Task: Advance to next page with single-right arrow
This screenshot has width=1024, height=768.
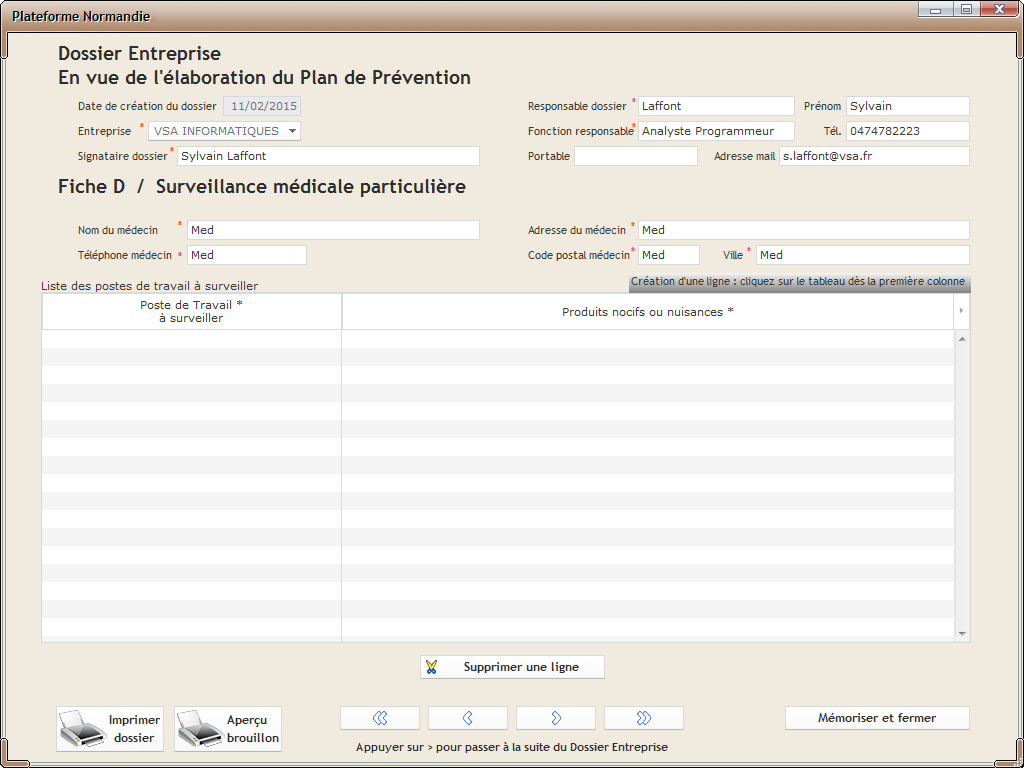Action: pyautogui.click(x=556, y=718)
